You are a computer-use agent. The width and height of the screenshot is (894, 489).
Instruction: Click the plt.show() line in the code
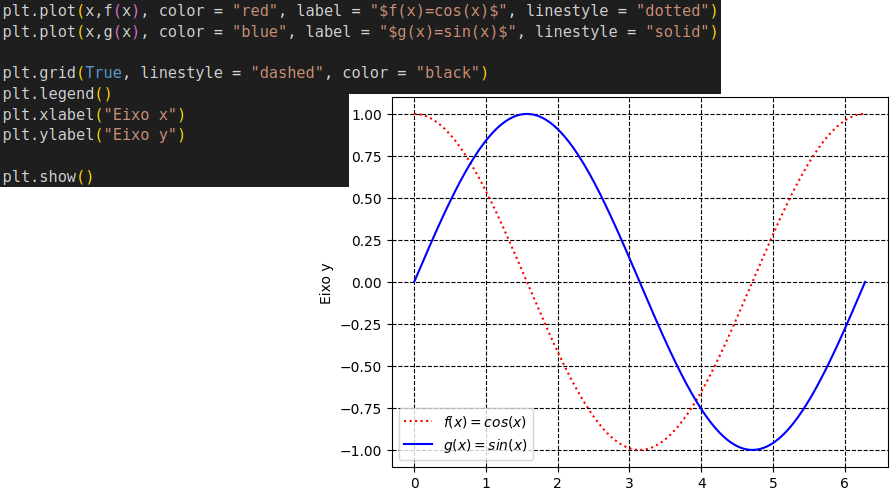(x=47, y=177)
